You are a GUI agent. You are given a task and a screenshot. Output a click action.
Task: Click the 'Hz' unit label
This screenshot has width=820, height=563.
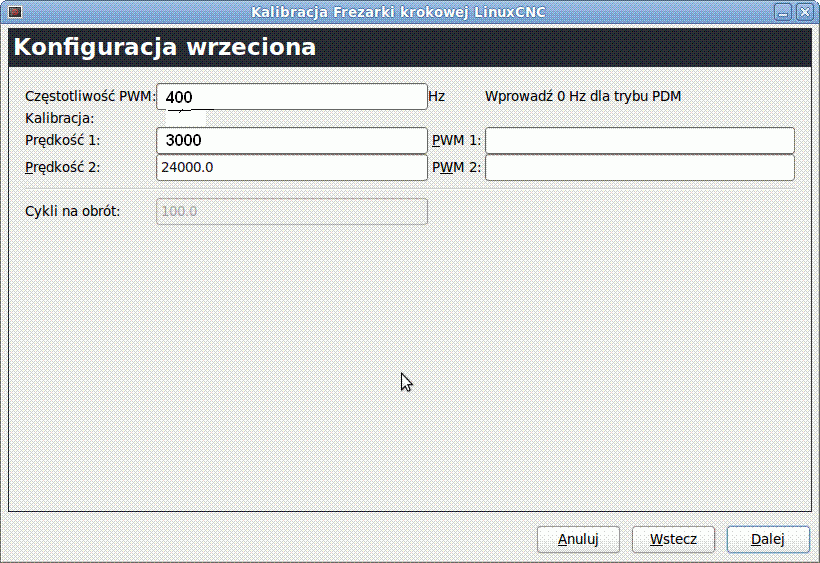[437, 96]
